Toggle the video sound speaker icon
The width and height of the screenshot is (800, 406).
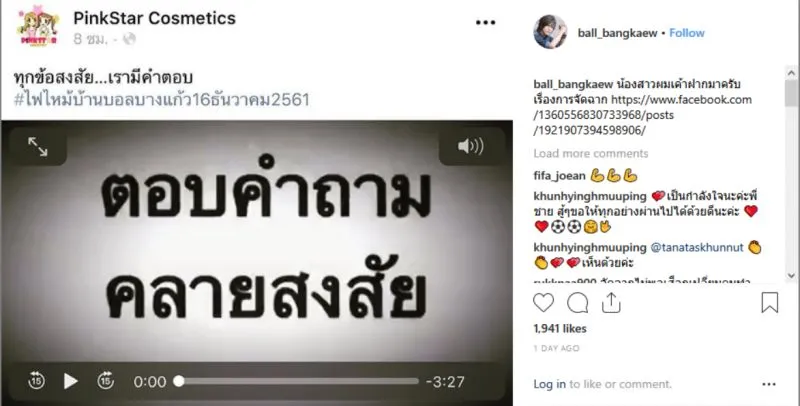pyautogui.click(x=470, y=147)
